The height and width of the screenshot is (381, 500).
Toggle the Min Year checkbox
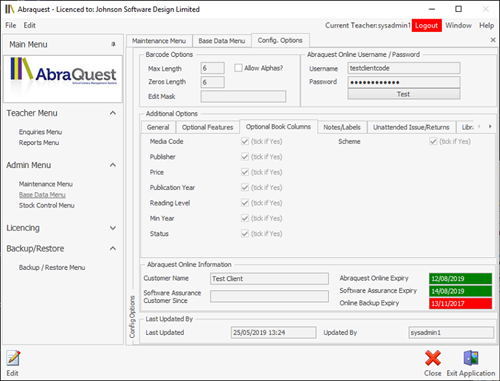245,218
